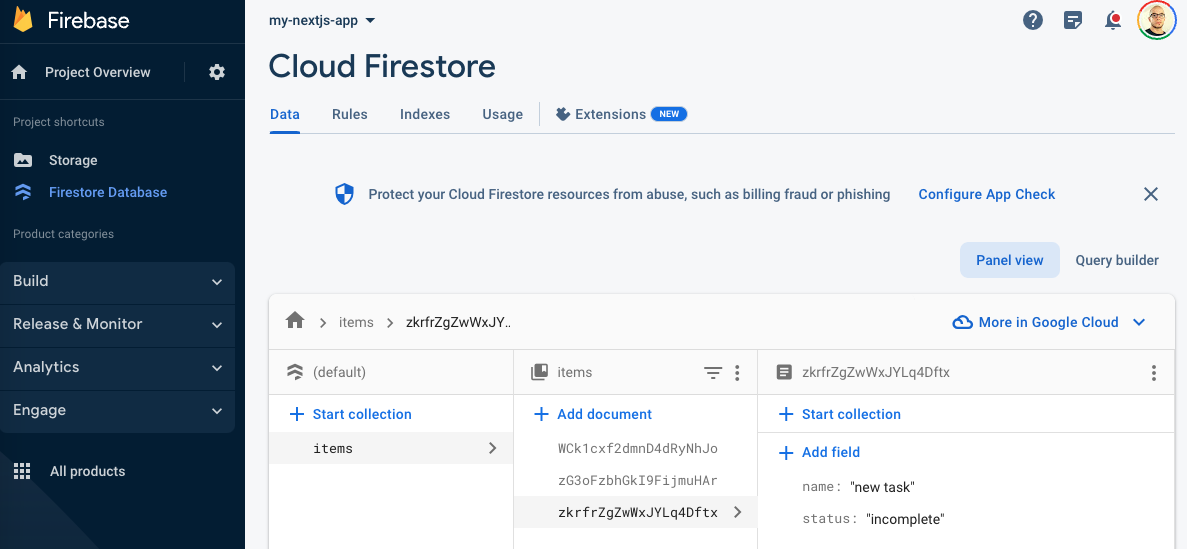Expand the Release & Monitor category
The width and height of the screenshot is (1187, 549).
pos(117,324)
